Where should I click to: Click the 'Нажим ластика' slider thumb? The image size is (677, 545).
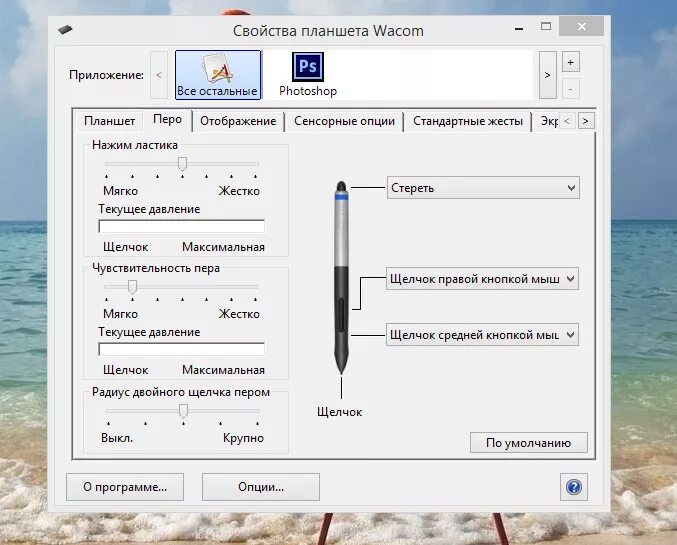click(182, 164)
